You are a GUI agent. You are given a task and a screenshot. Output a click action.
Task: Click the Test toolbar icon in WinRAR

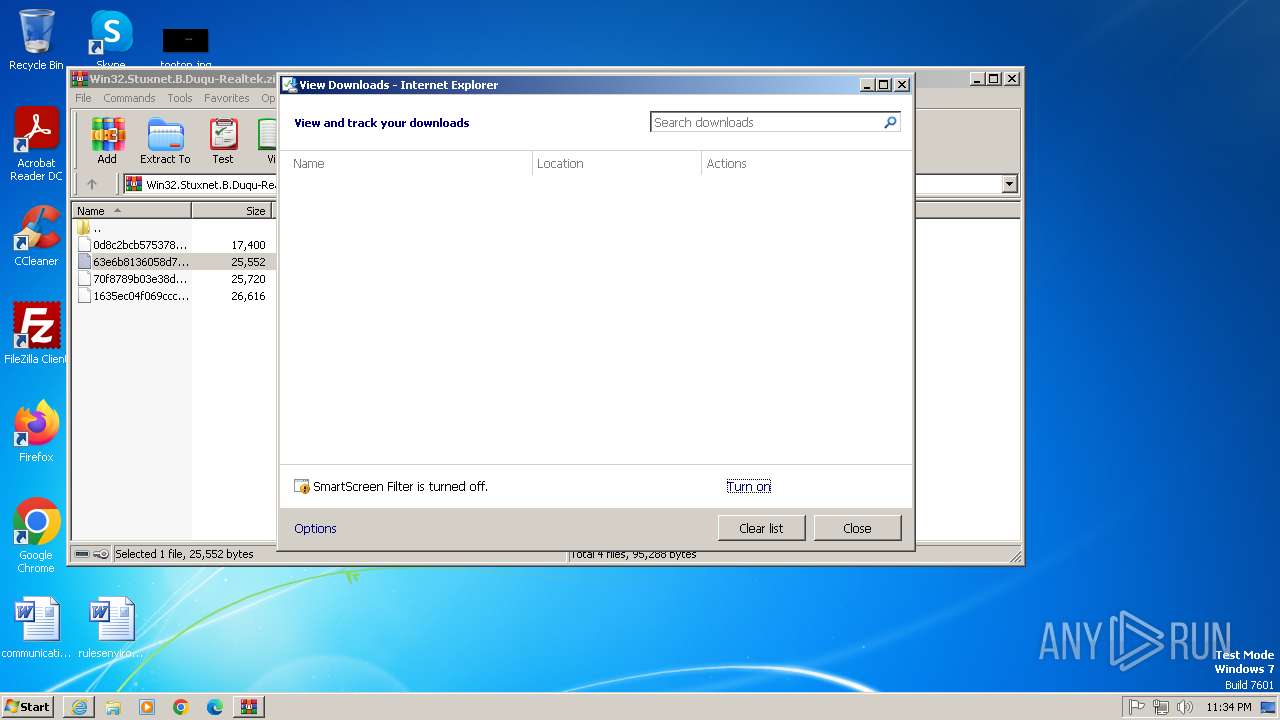pos(223,141)
